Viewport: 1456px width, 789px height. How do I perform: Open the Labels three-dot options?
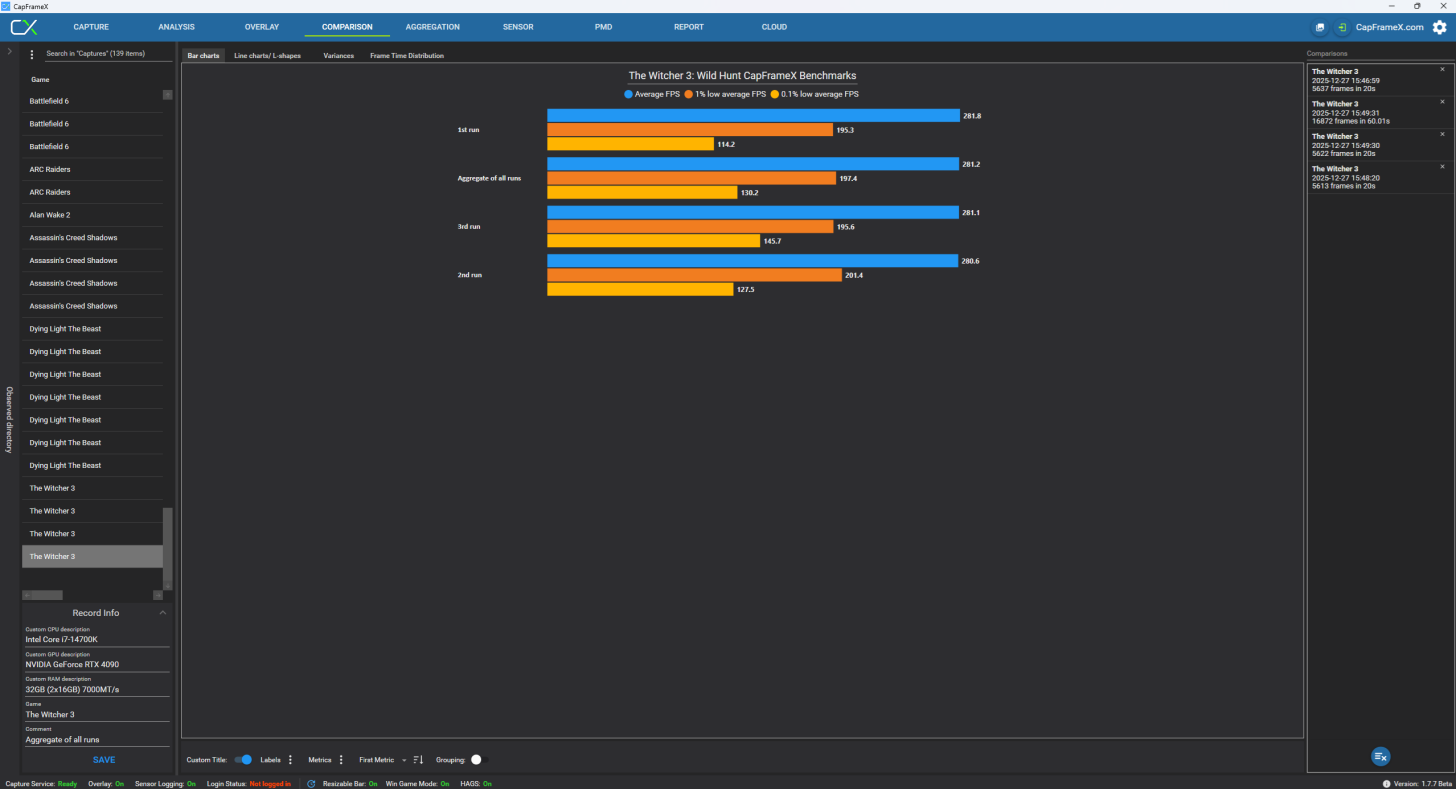291,760
